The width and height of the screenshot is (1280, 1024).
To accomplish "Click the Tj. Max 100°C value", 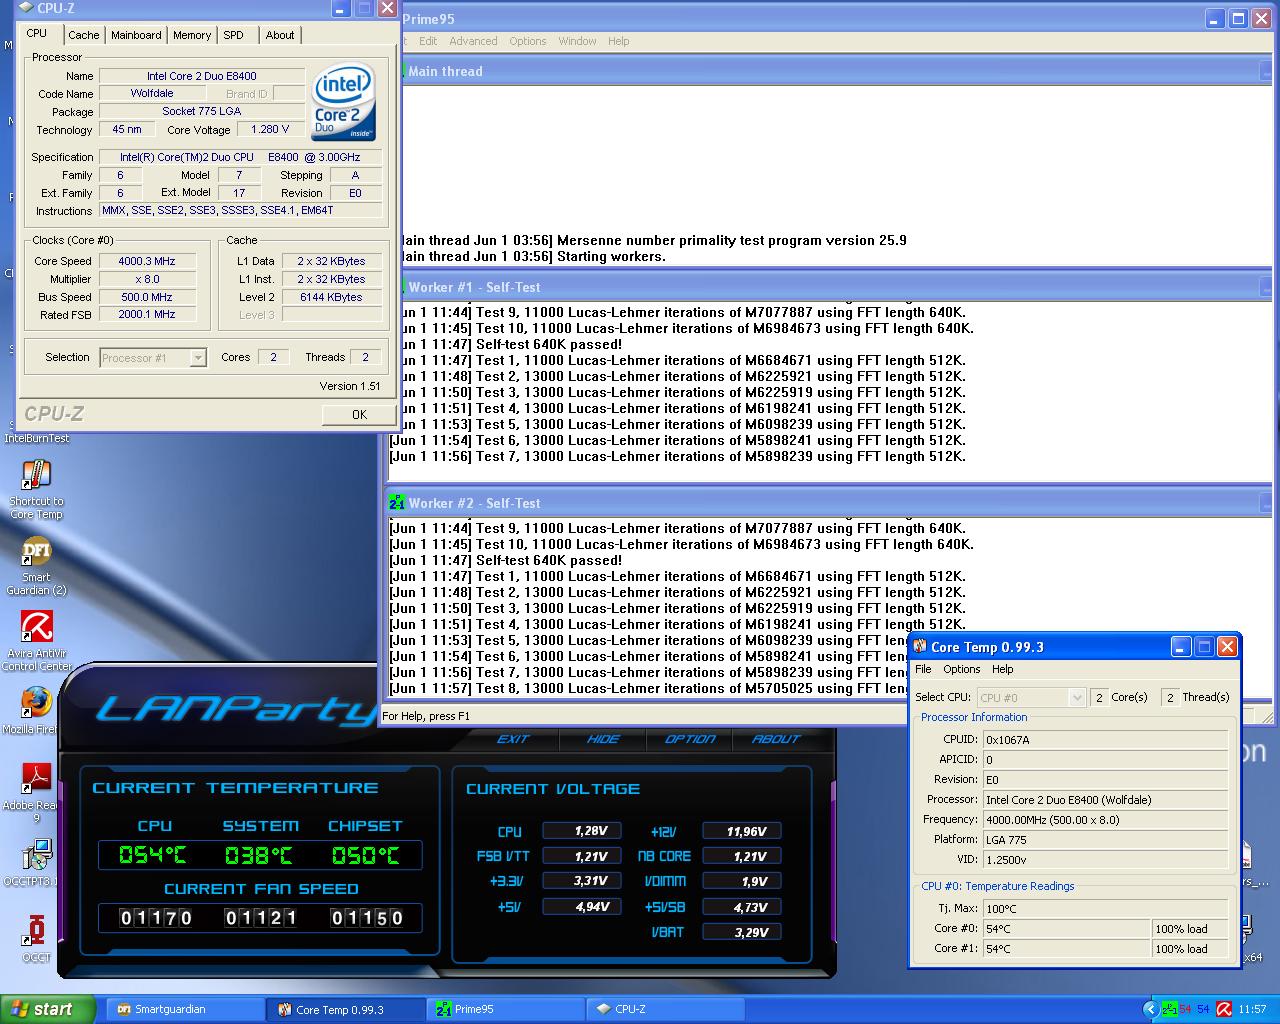I will (x=1105, y=909).
